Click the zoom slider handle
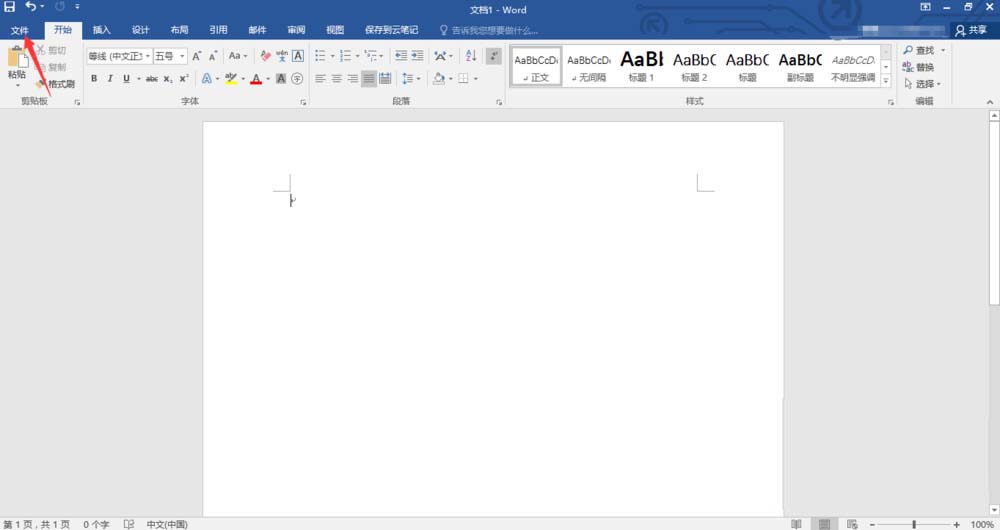The width and height of the screenshot is (1000, 530). pyautogui.click(x=914, y=524)
